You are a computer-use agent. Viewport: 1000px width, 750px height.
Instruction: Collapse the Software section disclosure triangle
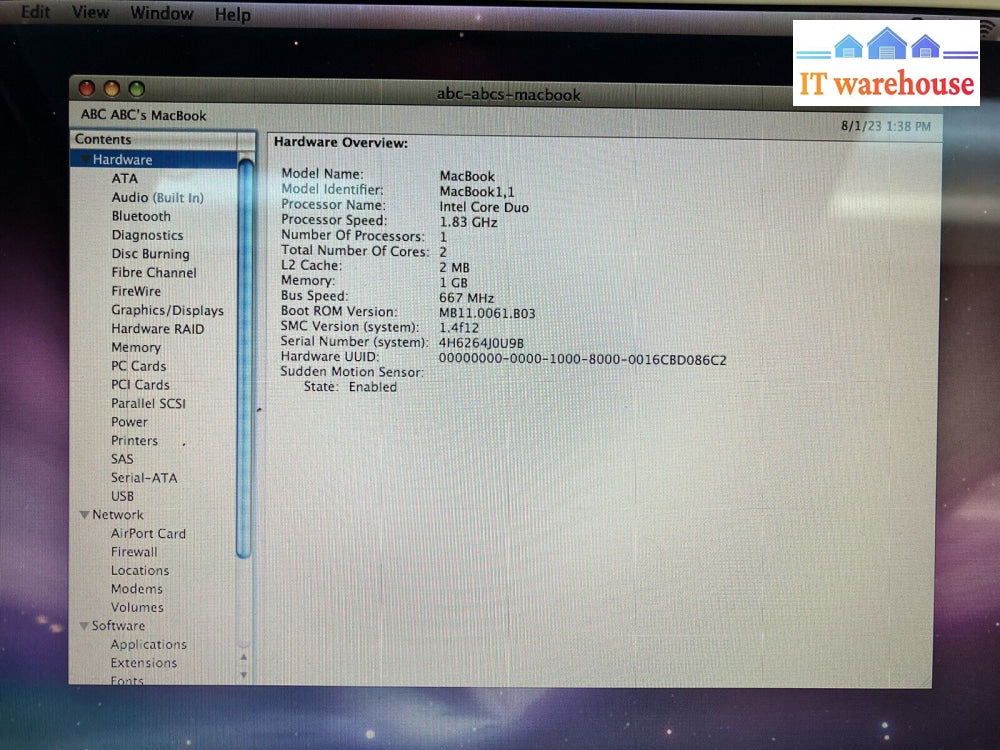(84, 626)
